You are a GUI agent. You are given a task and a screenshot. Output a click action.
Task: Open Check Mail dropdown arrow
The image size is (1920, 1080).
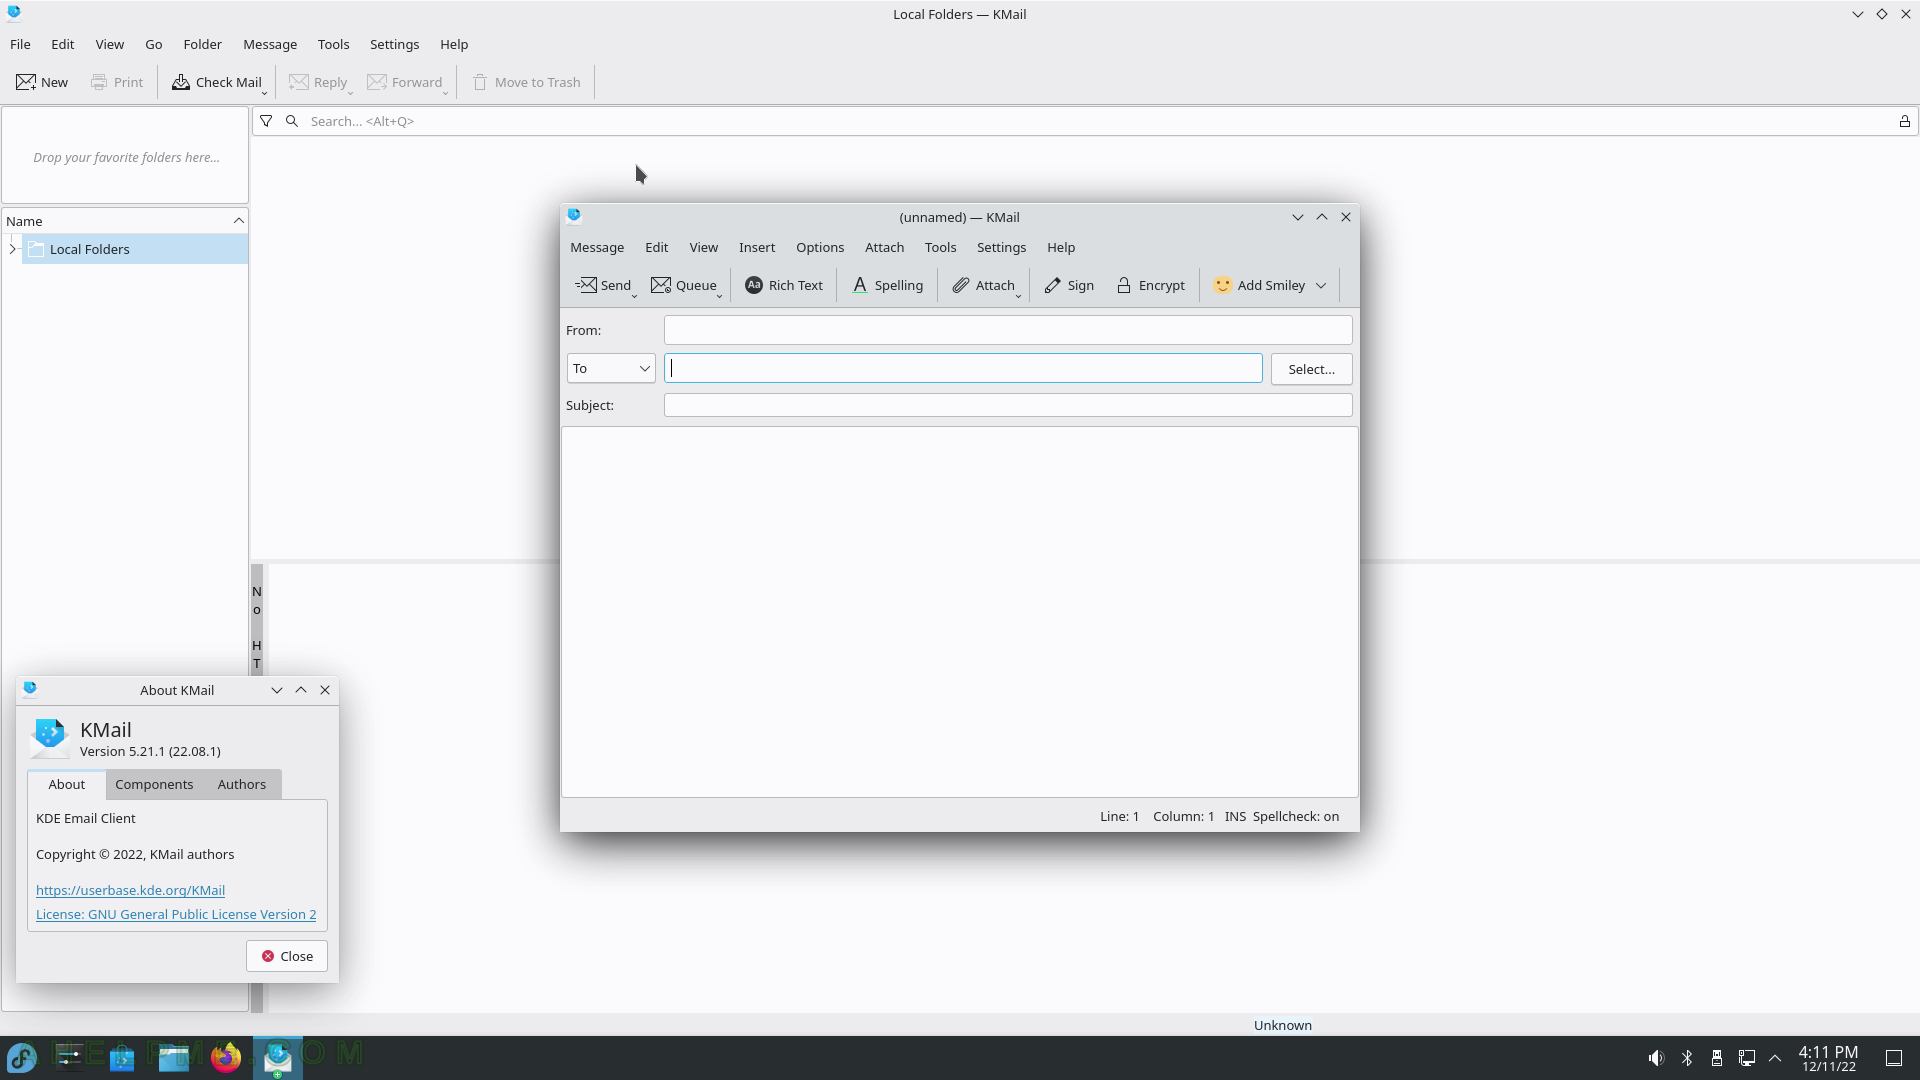coord(265,92)
